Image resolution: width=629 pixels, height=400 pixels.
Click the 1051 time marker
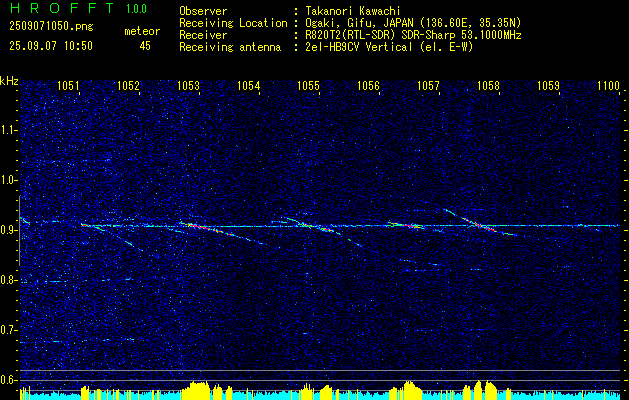pyautogui.click(x=68, y=85)
